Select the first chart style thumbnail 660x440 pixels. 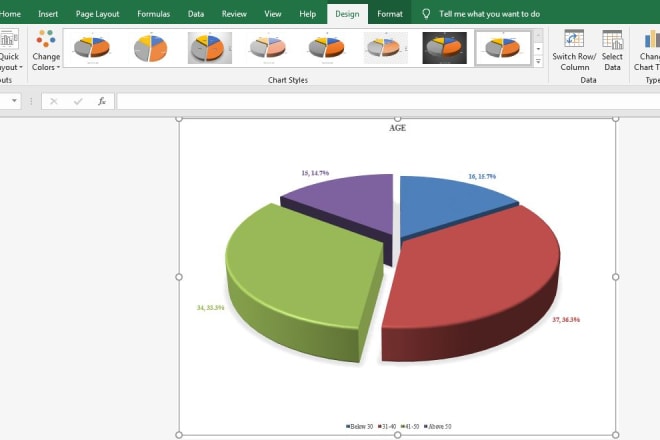click(x=91, y=46)
